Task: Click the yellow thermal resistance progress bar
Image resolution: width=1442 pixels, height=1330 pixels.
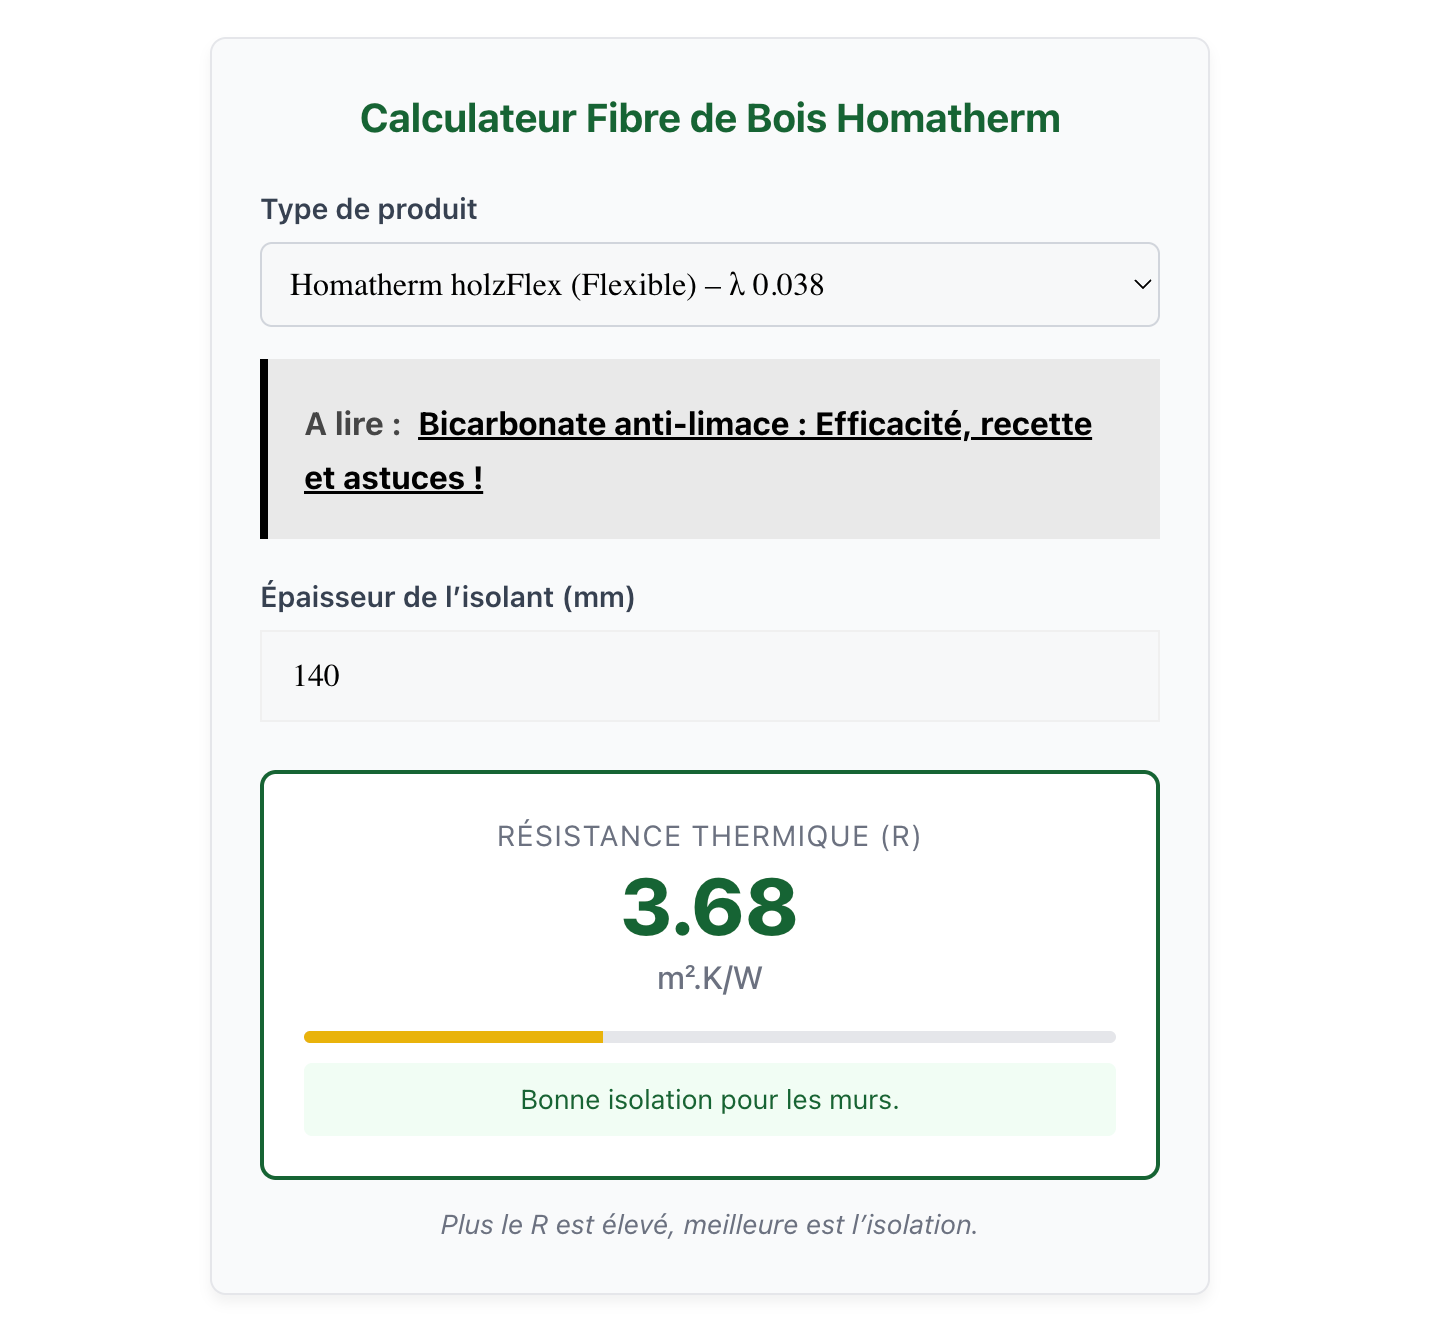Action: tap(450, 1037)
